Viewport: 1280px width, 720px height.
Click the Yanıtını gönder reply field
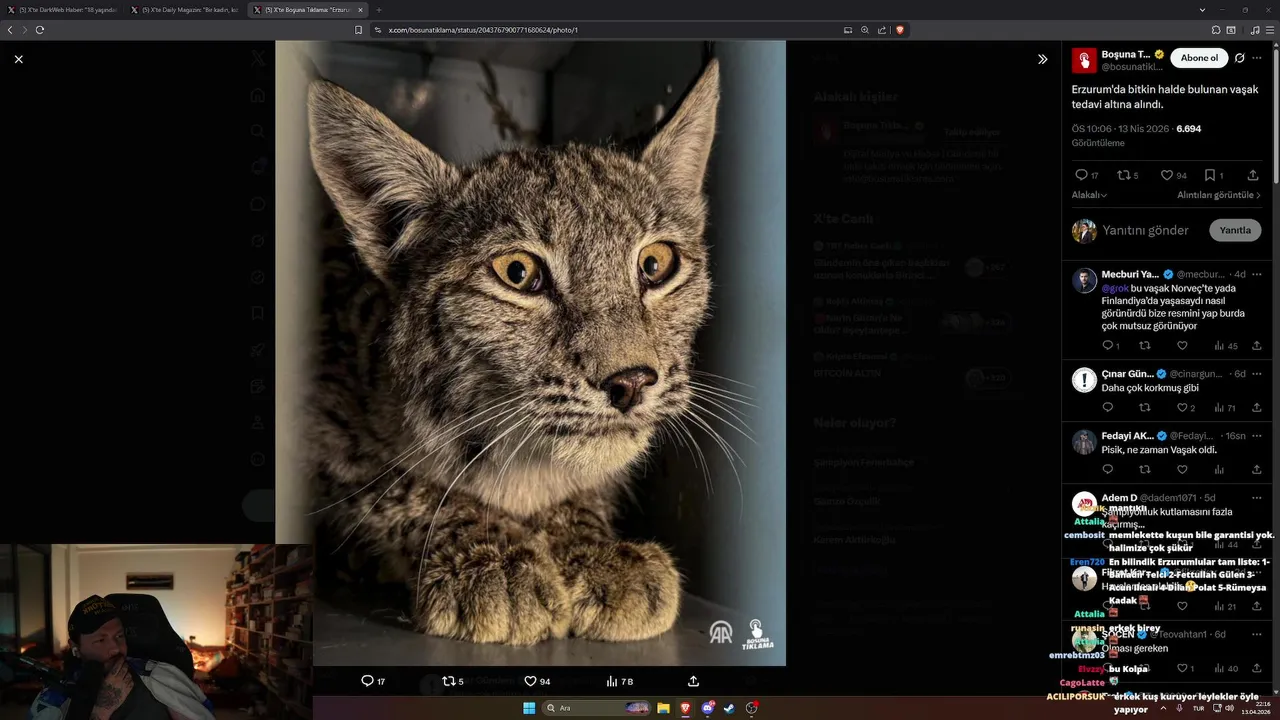click(1146, 230)
